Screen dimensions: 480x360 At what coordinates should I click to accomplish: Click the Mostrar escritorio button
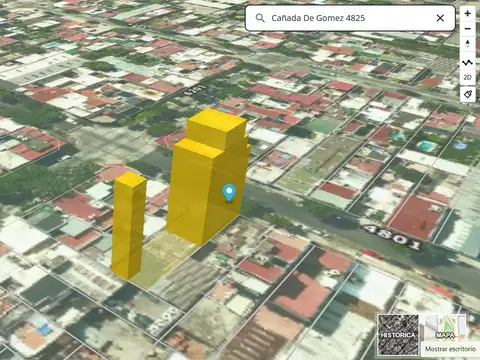[x=450, y=349]
